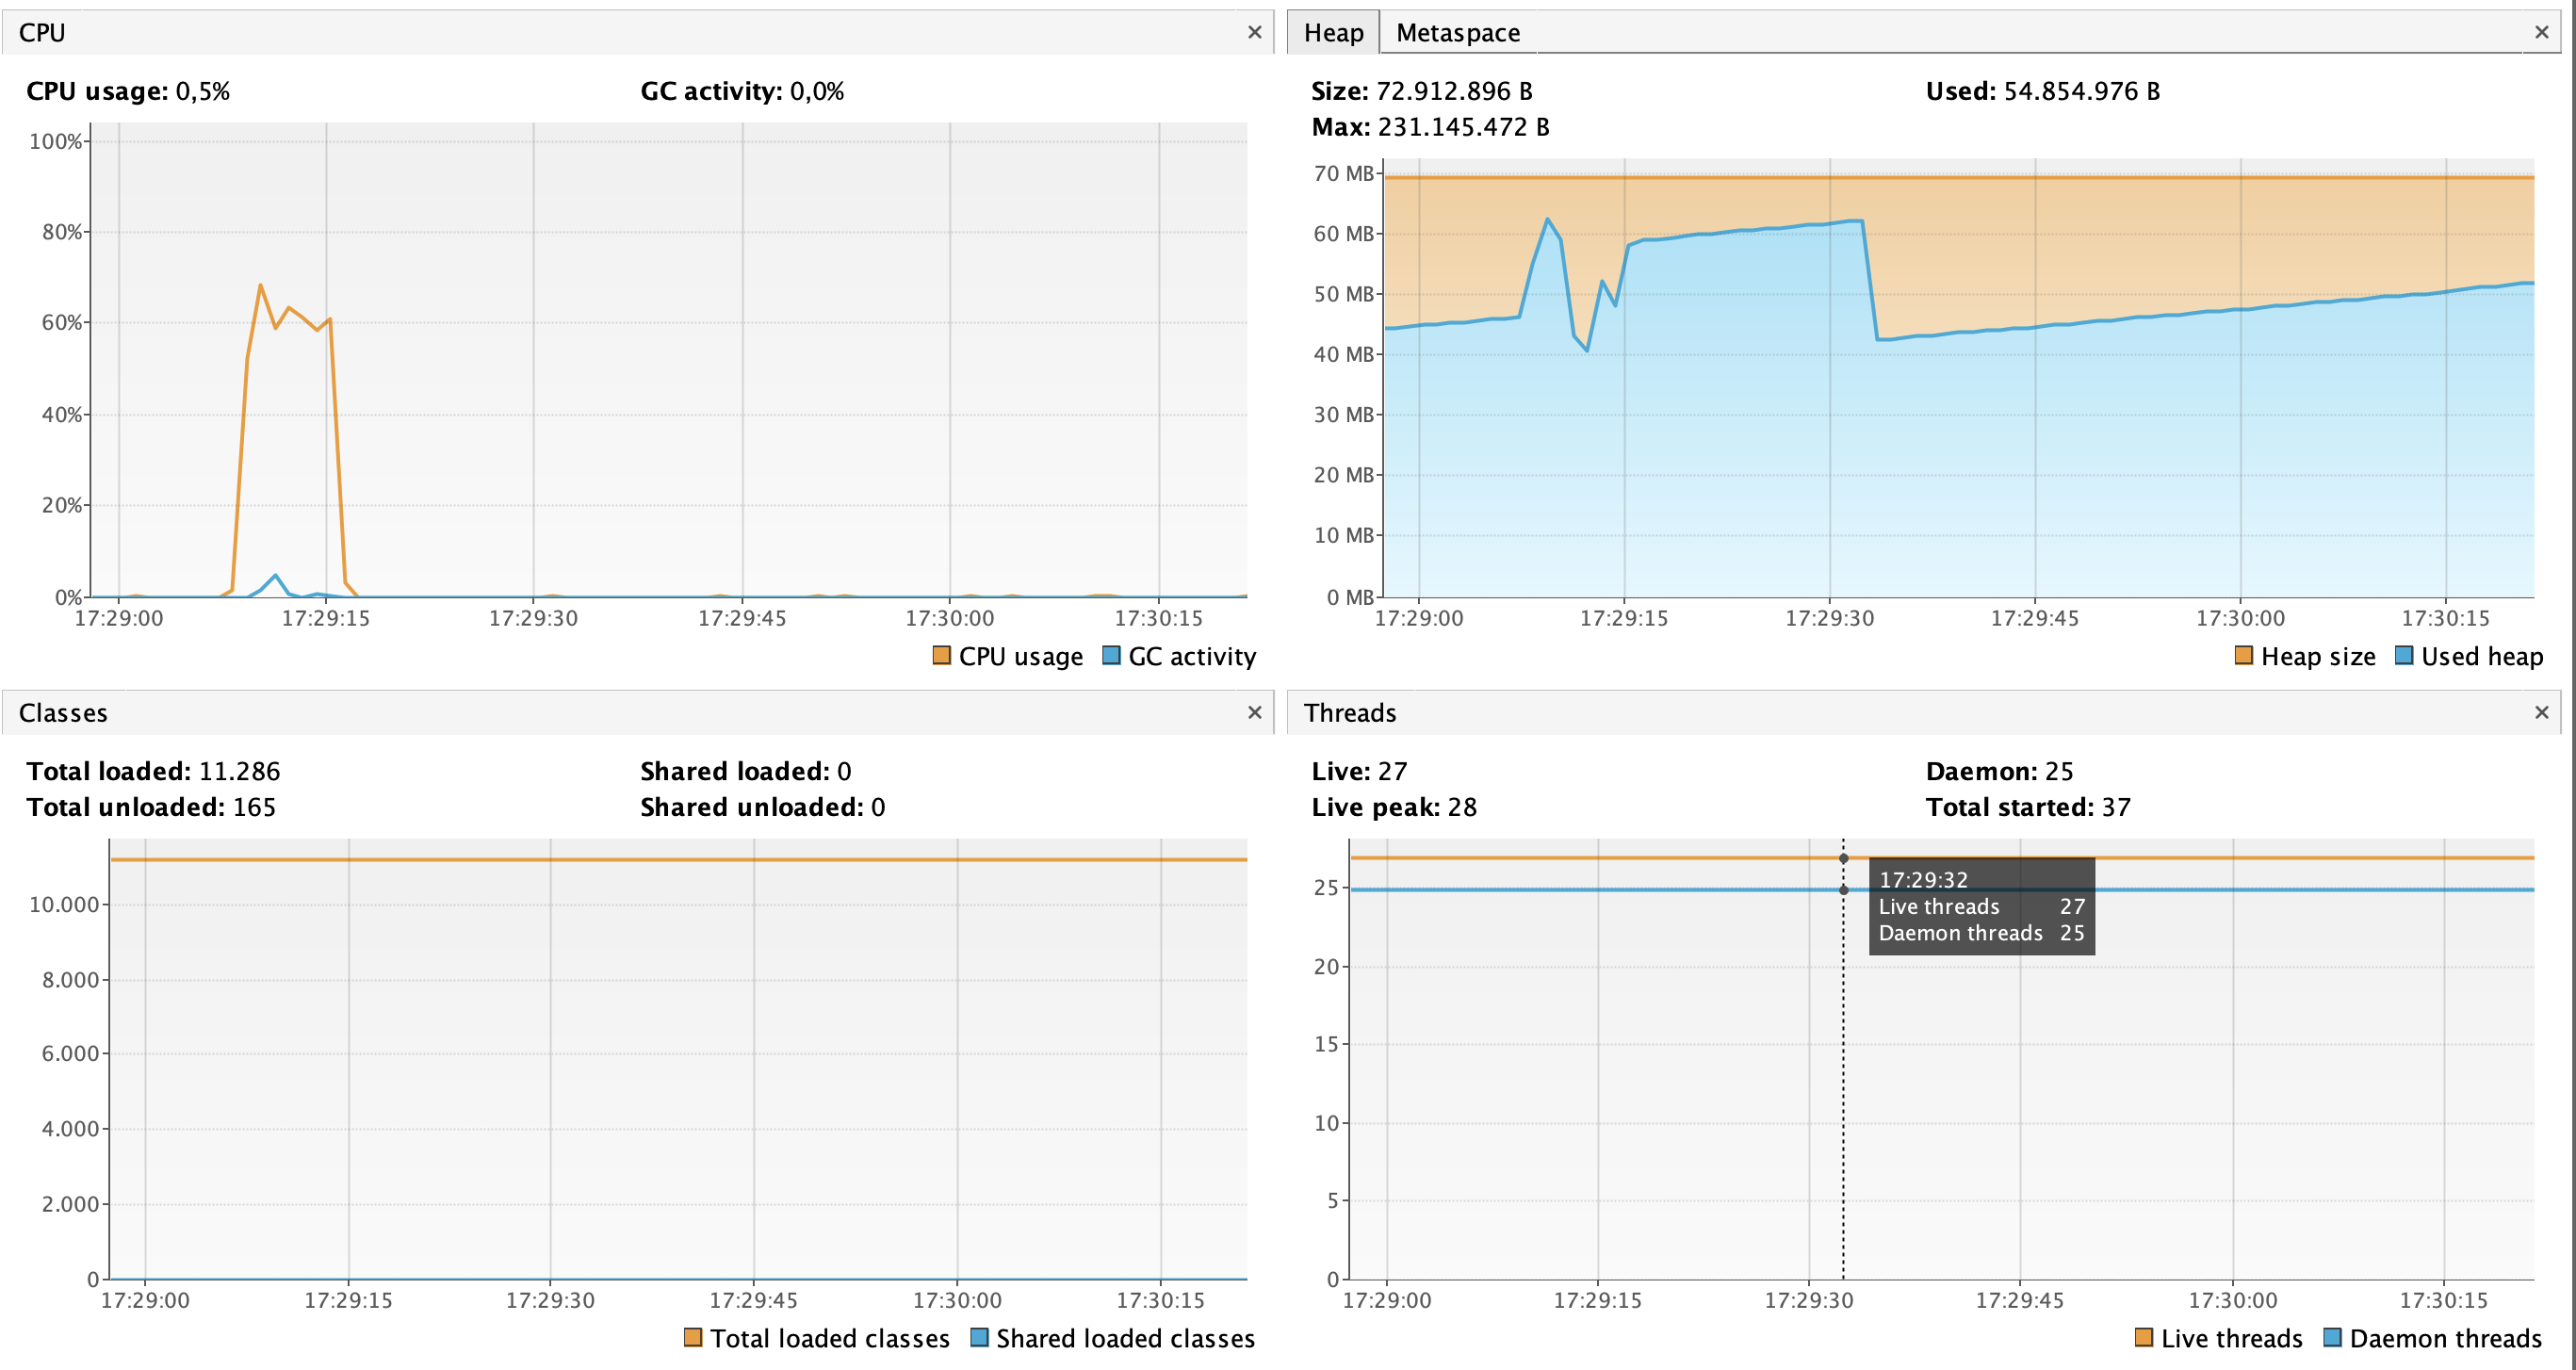Click the Total loaded 11.286 value

coord(239,771)
